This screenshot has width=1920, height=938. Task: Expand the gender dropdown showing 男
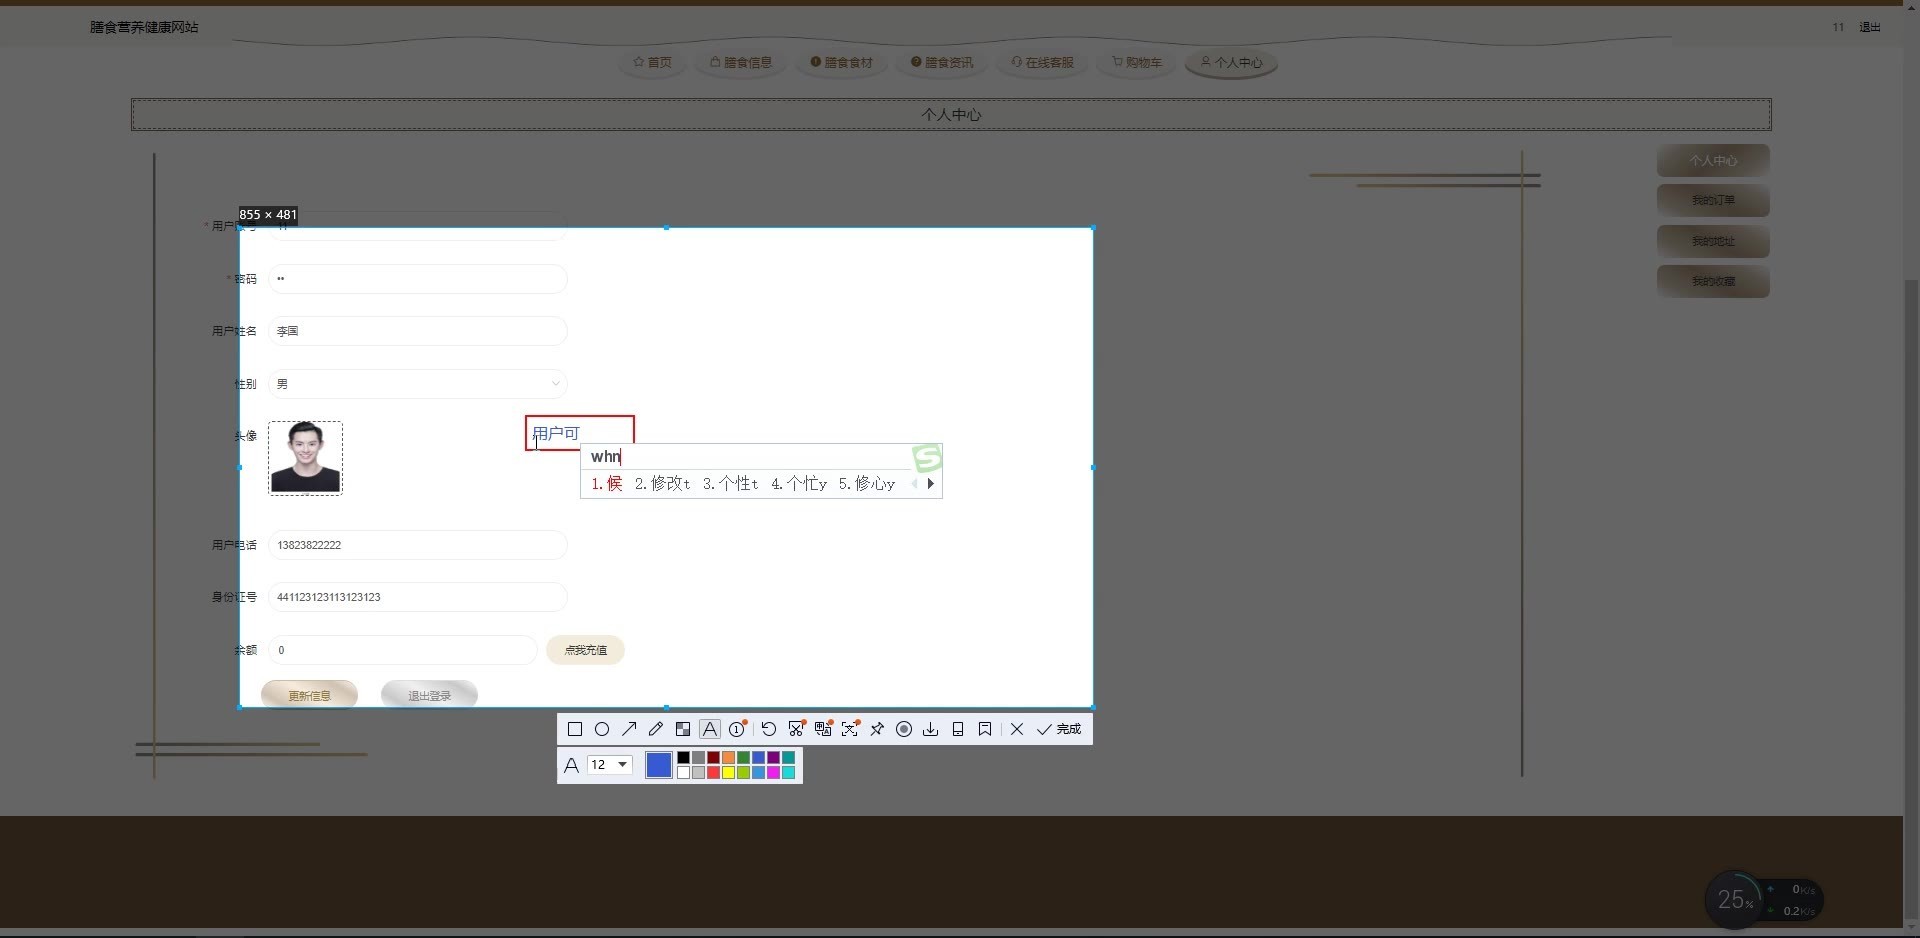click(417, 384)
